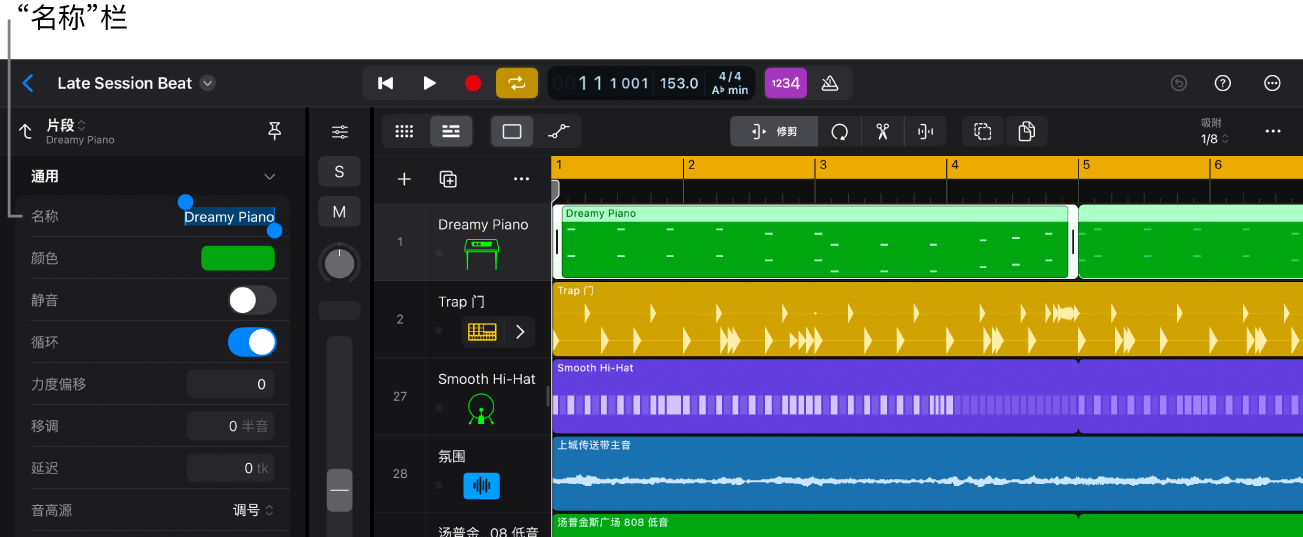The width and height of the screenshot is (1303, 537).
Task: Select the 氛围 track header name
Action: coord(452,456)
